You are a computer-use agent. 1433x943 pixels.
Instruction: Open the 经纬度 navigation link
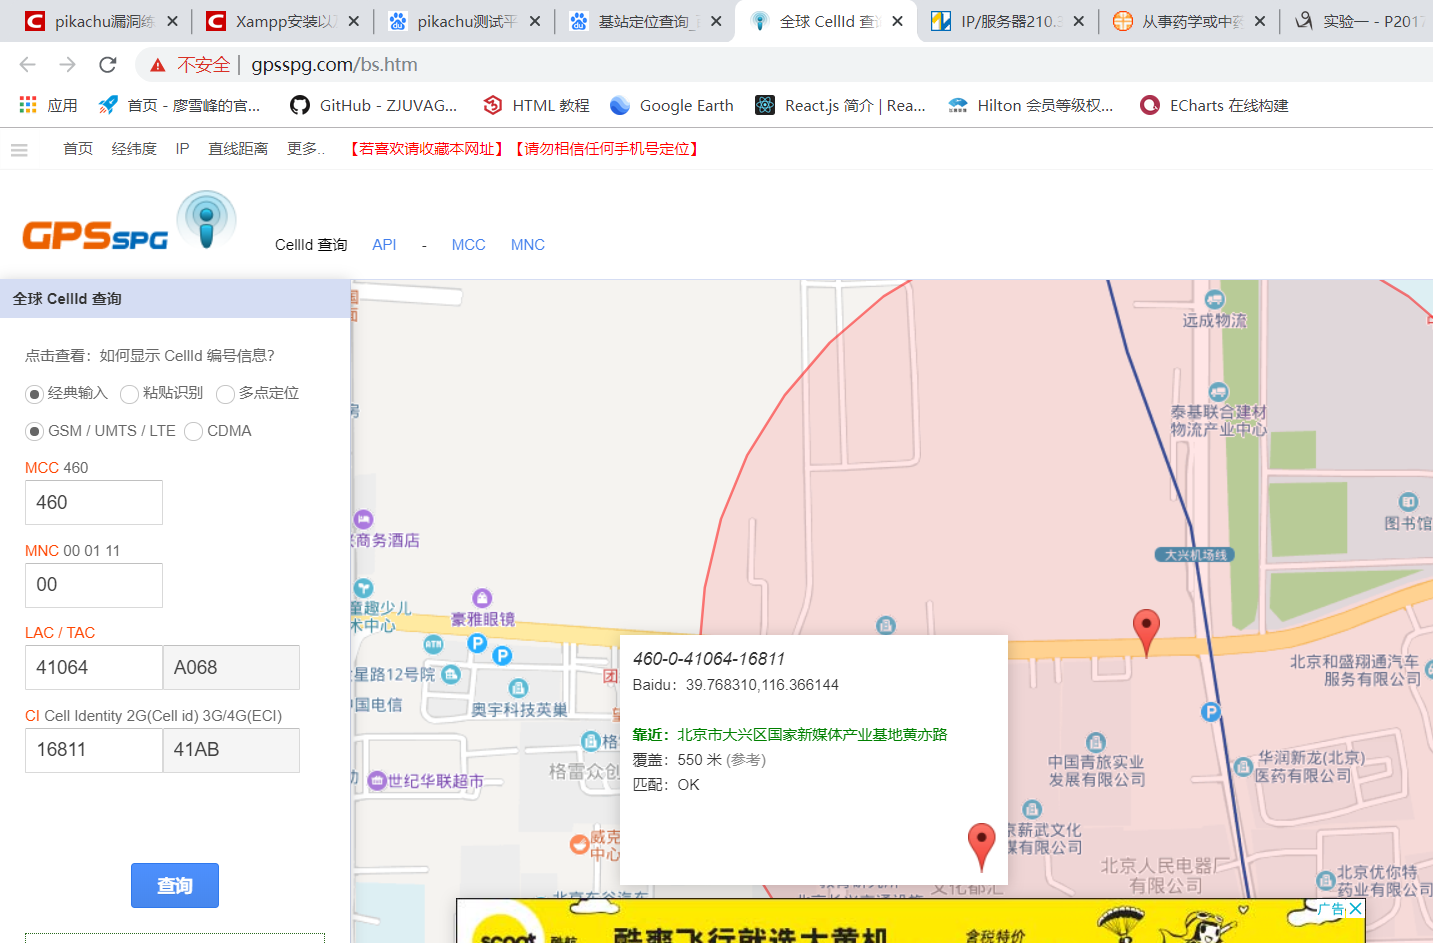coord(134,149)
